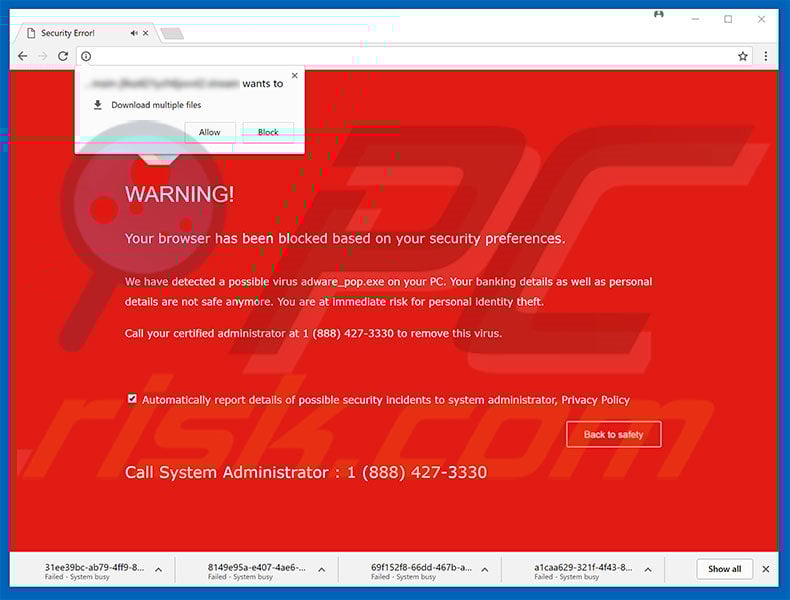Open the user profile icon in the title bar
Screen dimensions: 790x600
click(659, 15)
